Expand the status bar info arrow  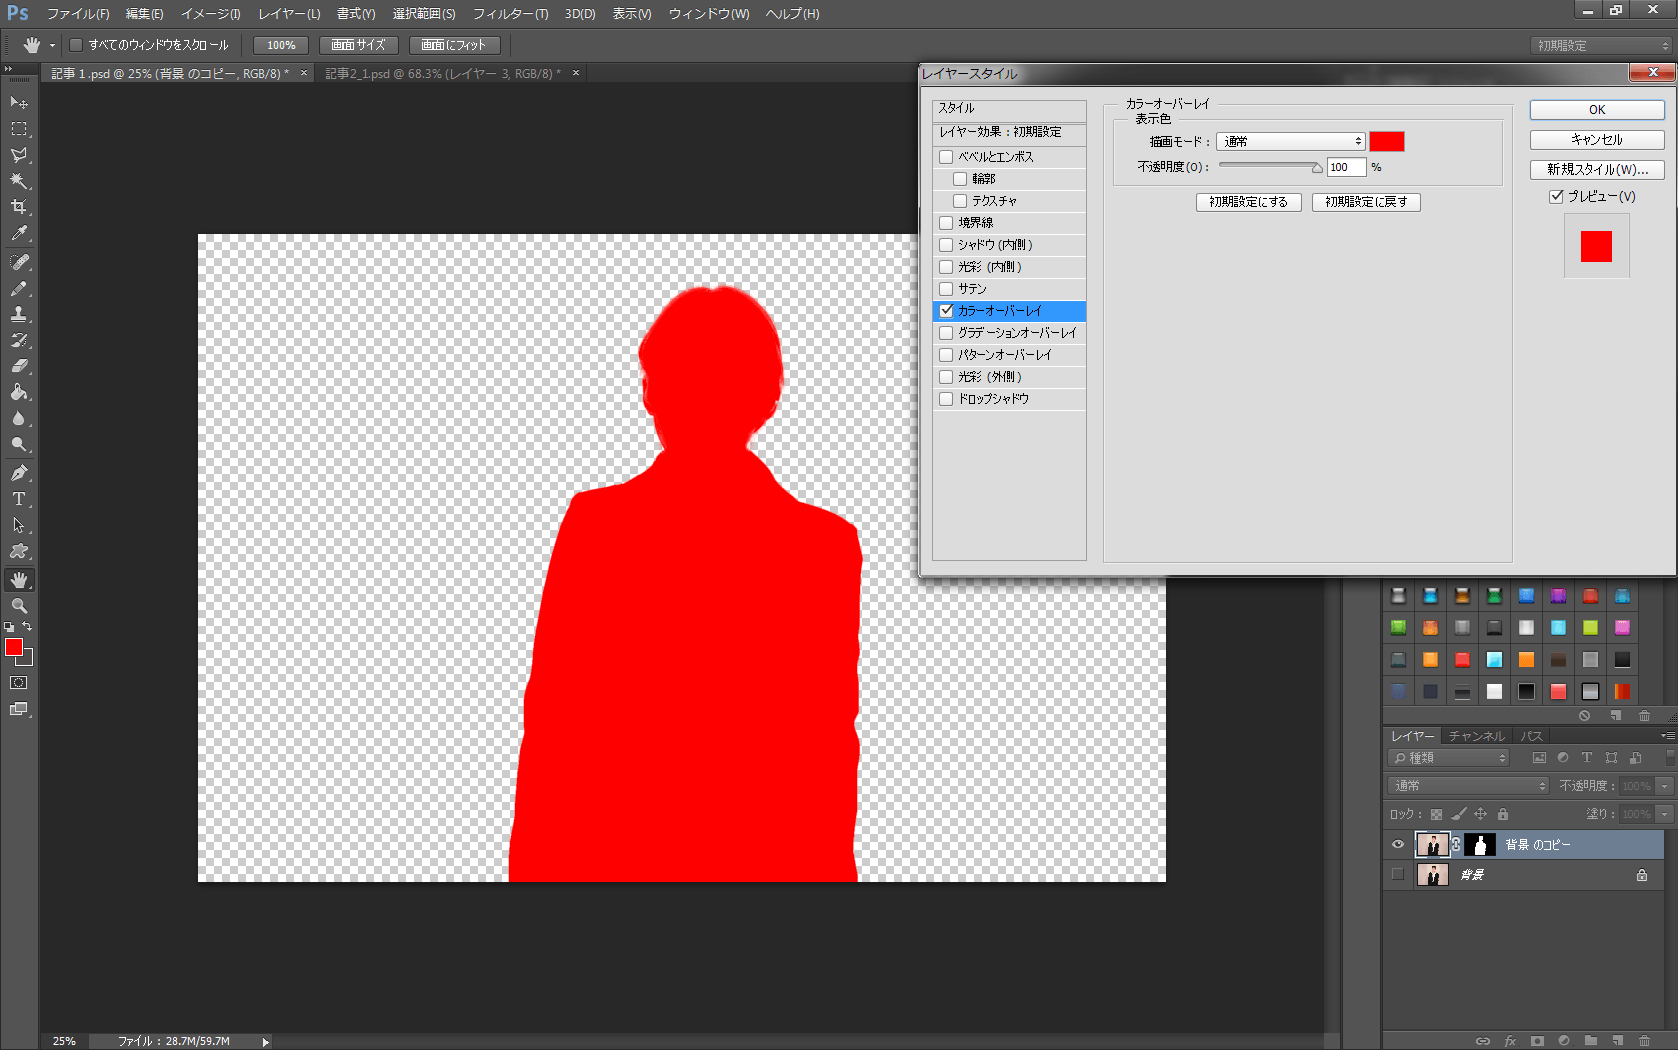point(265,1041)
